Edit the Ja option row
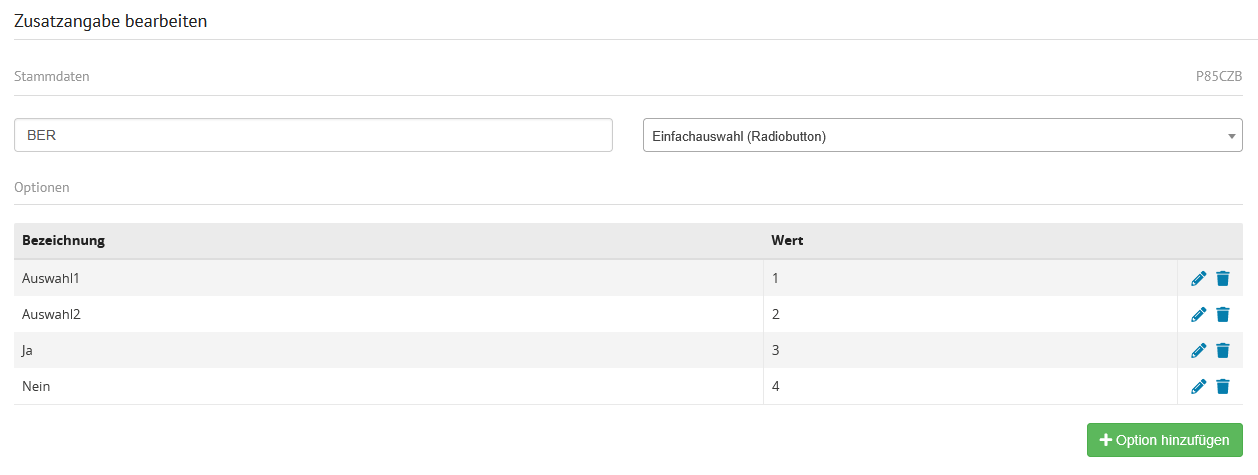This screenshot has height=475, width=1258. pyautogui.click(x=1199, y=350)
